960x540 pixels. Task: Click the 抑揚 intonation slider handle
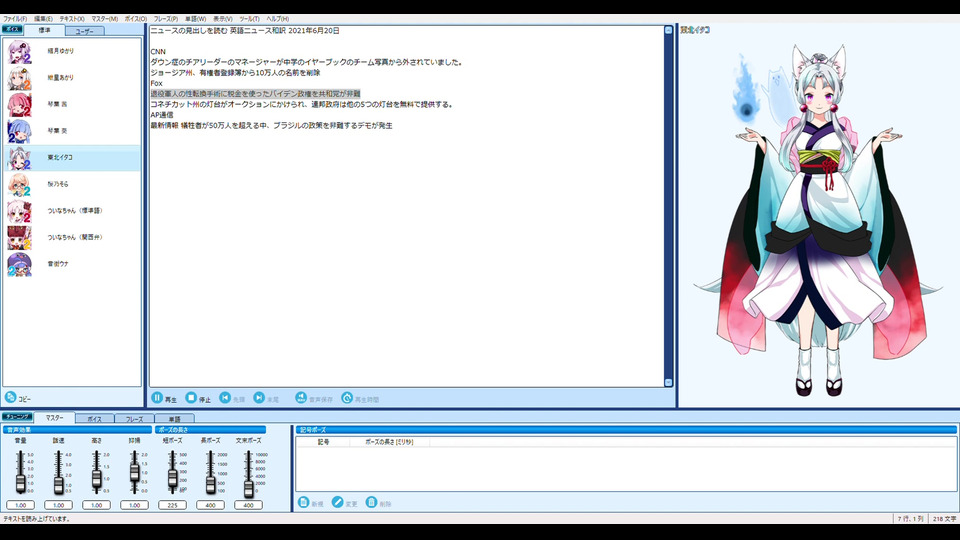[x=134, y=472]
